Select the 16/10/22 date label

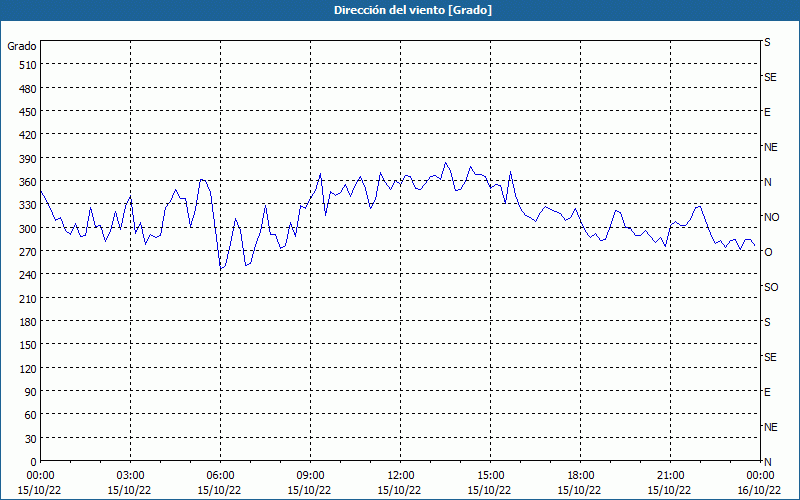pos(759,490)
